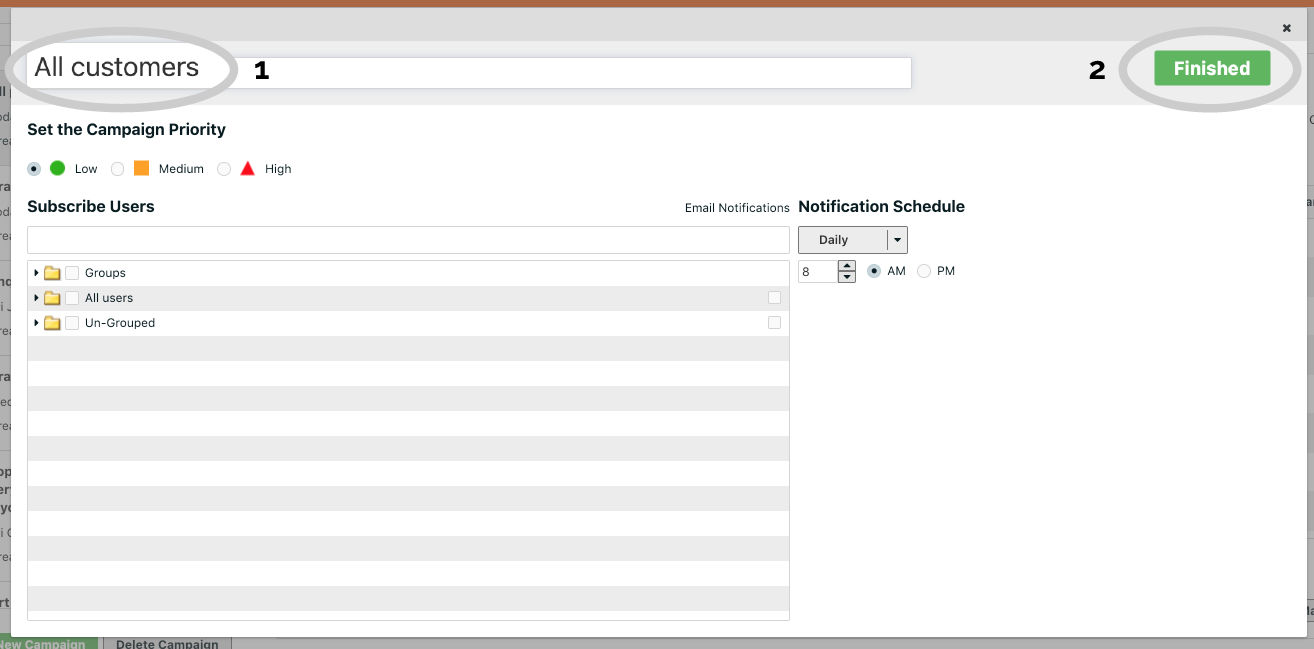Check the Groups subscribe checkbox
This screenshot has height=649, width=1314.
(x=72, y=273)
